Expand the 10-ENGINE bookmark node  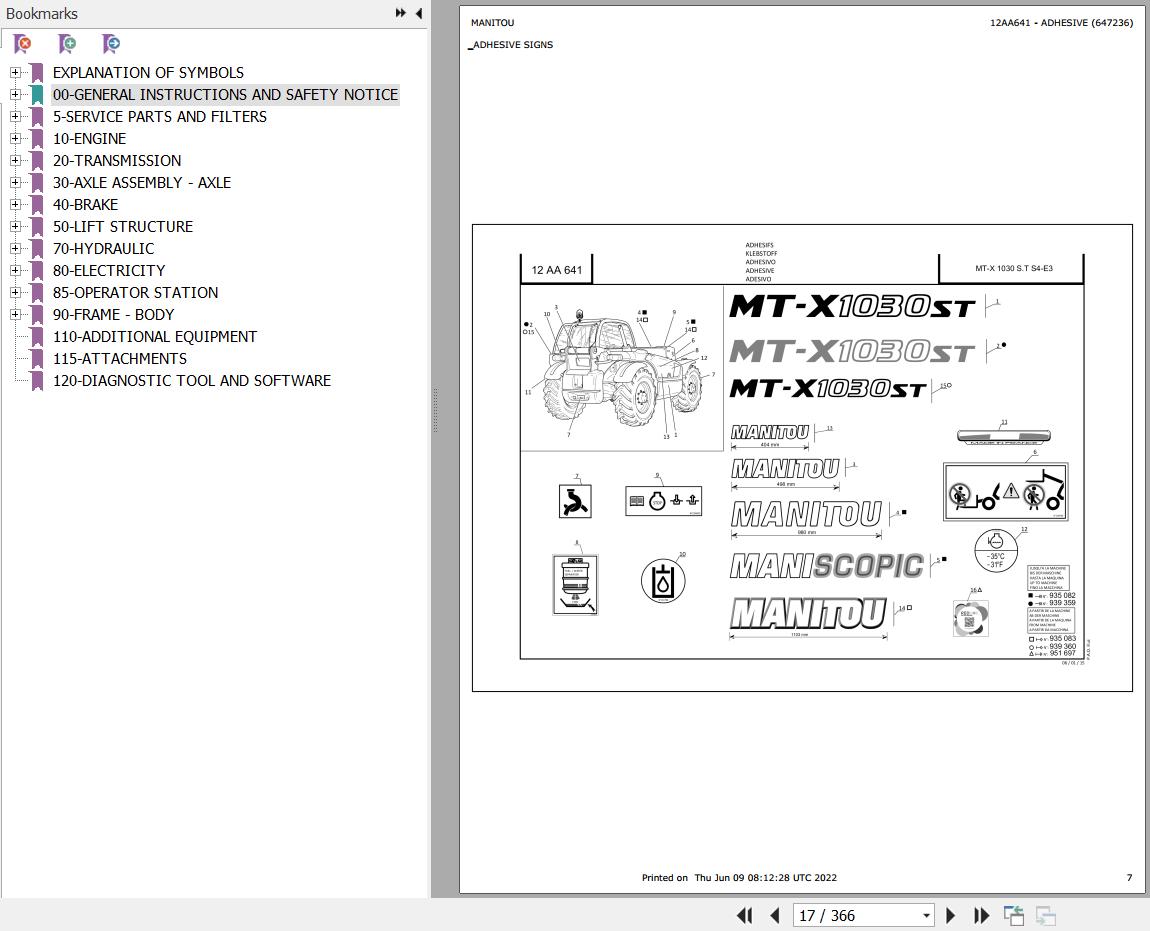tap(15, 139)
